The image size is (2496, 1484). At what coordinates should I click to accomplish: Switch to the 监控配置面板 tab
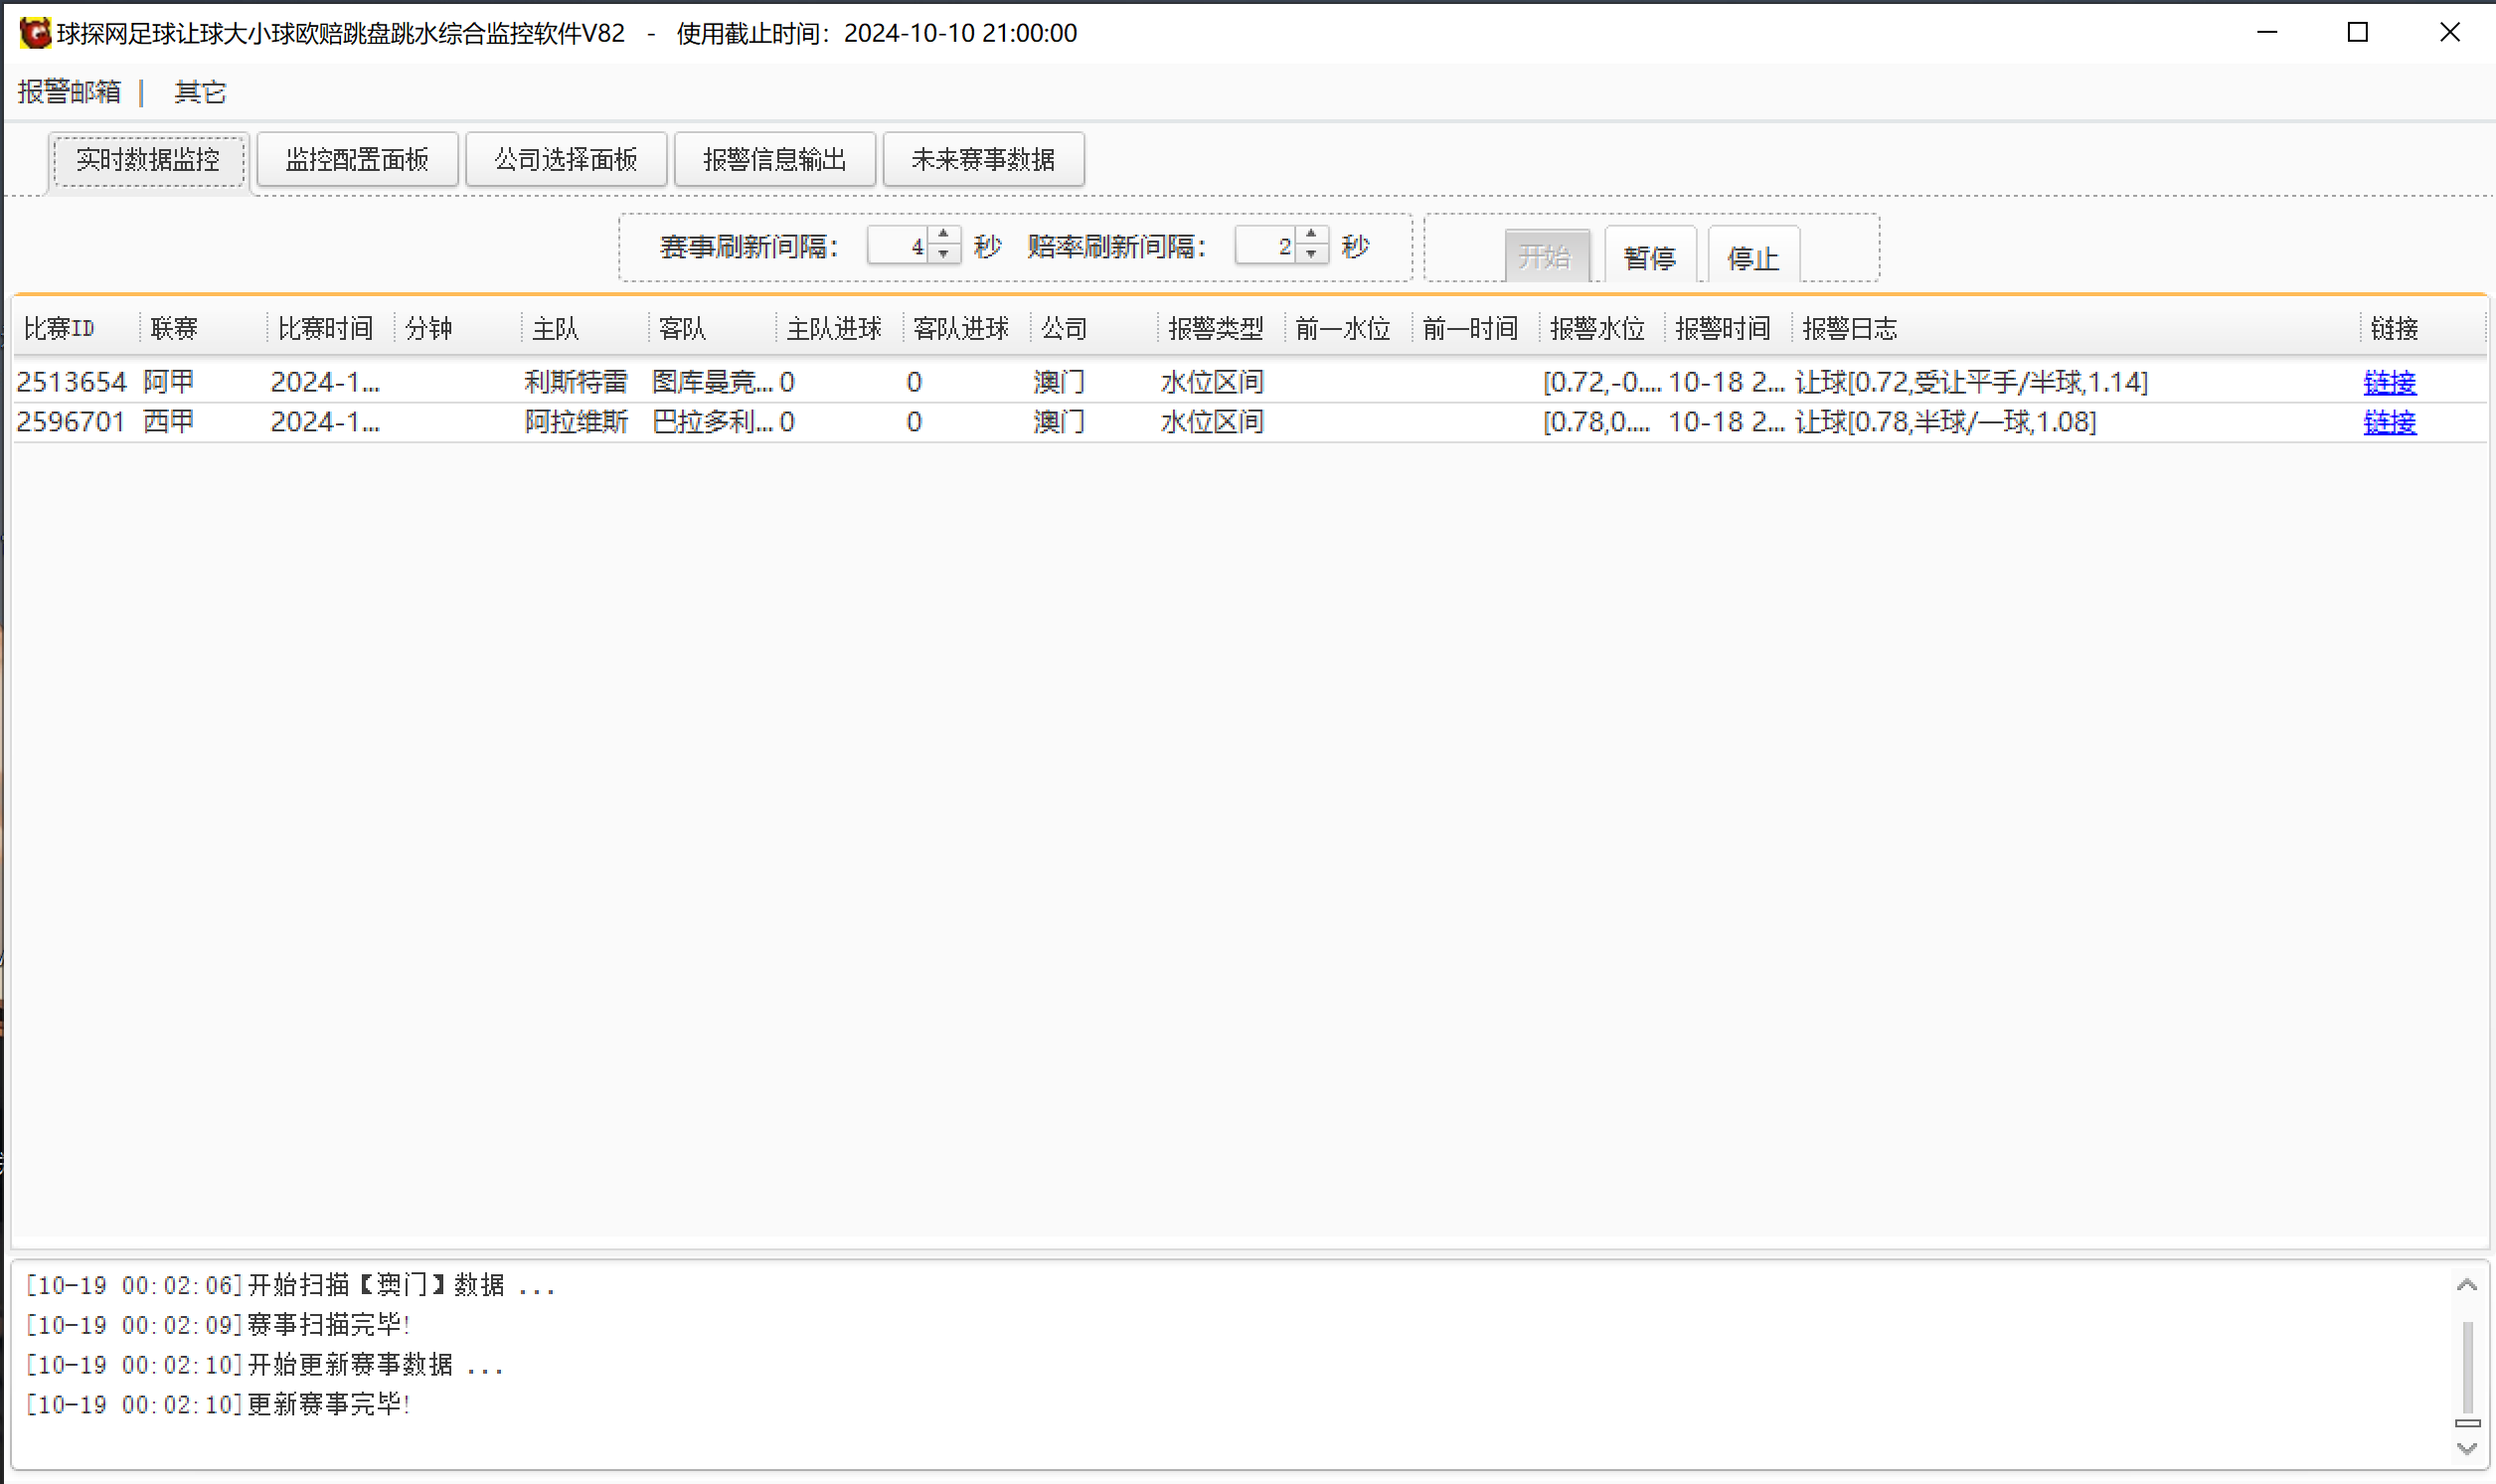pyautogui.click(x=357, y=159)
